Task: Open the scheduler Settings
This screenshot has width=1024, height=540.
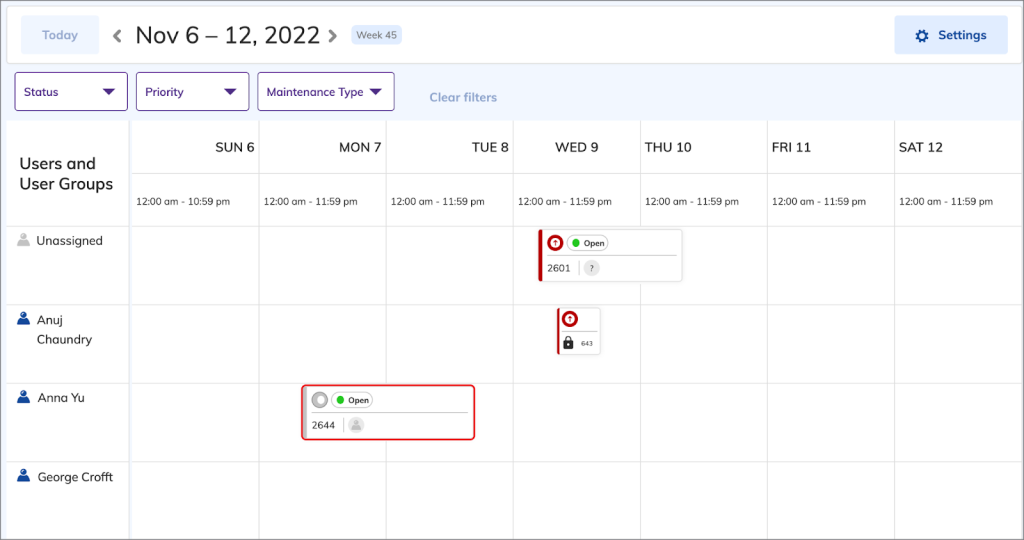Action: point(950,35)
